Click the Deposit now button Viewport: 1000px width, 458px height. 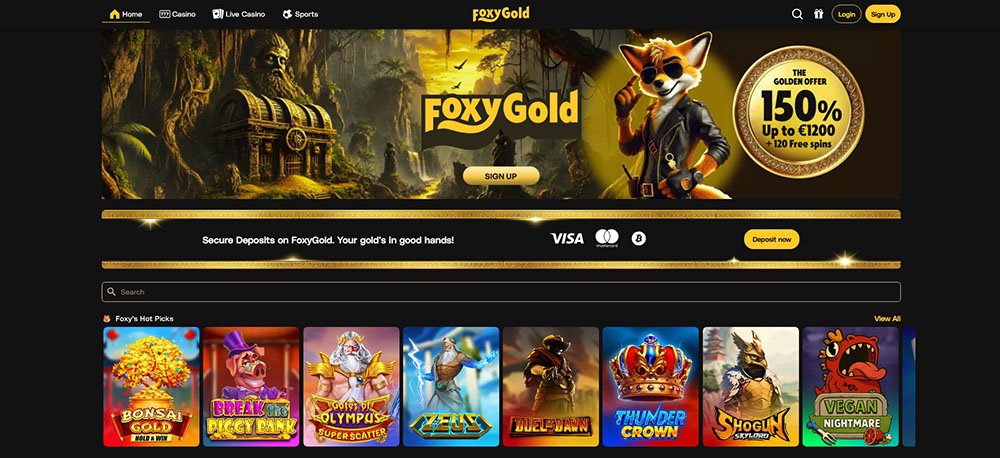(771, 239)
